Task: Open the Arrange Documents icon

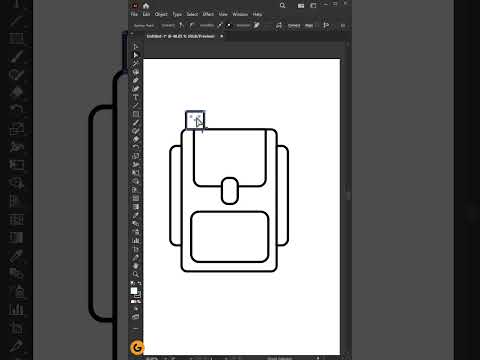Action: click(301, 5)
